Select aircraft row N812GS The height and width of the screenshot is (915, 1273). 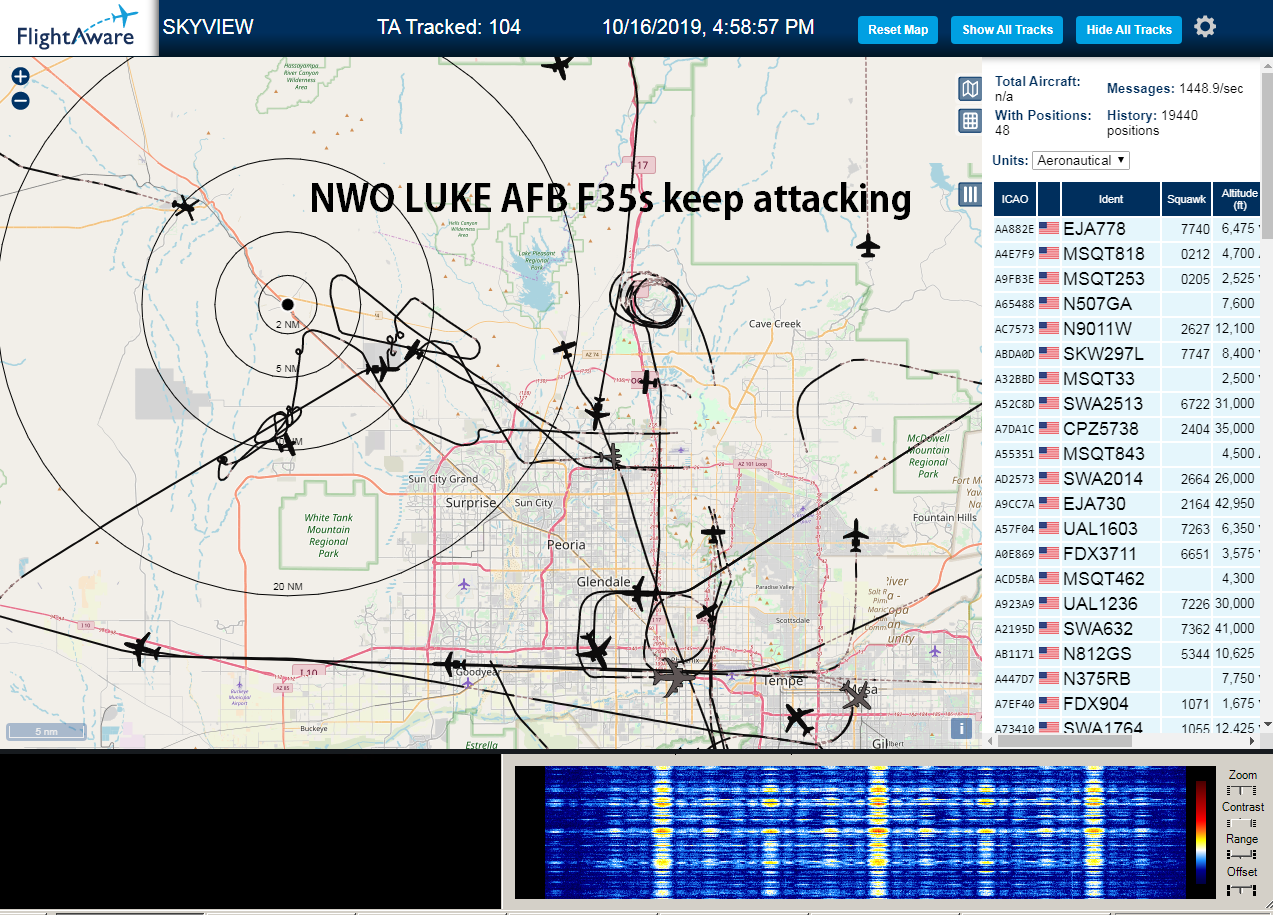coord(1127,654)
